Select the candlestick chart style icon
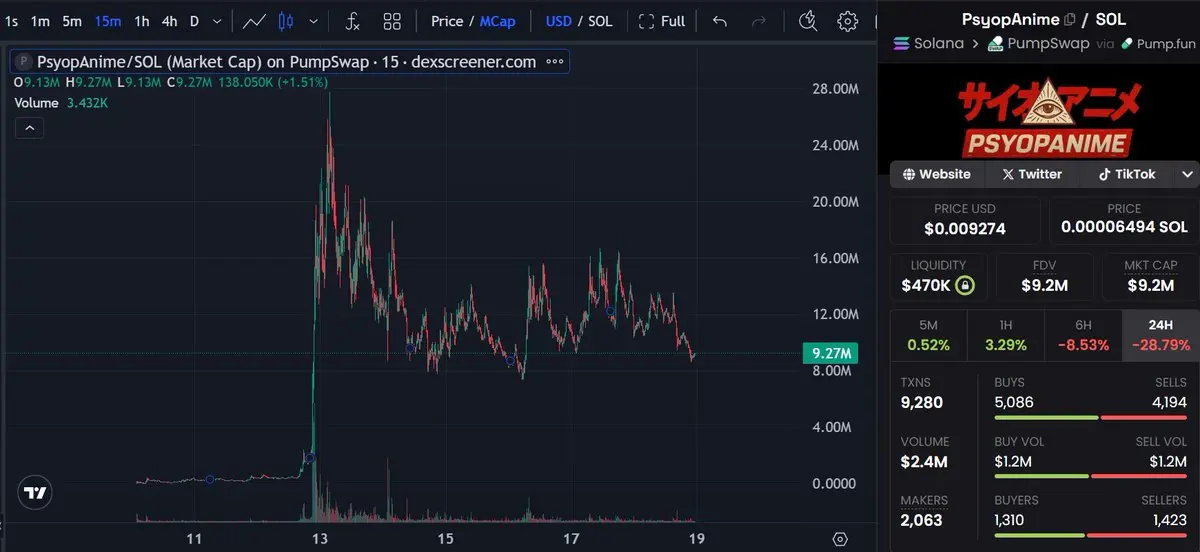Screen dimensions: 1200x552 286,21
